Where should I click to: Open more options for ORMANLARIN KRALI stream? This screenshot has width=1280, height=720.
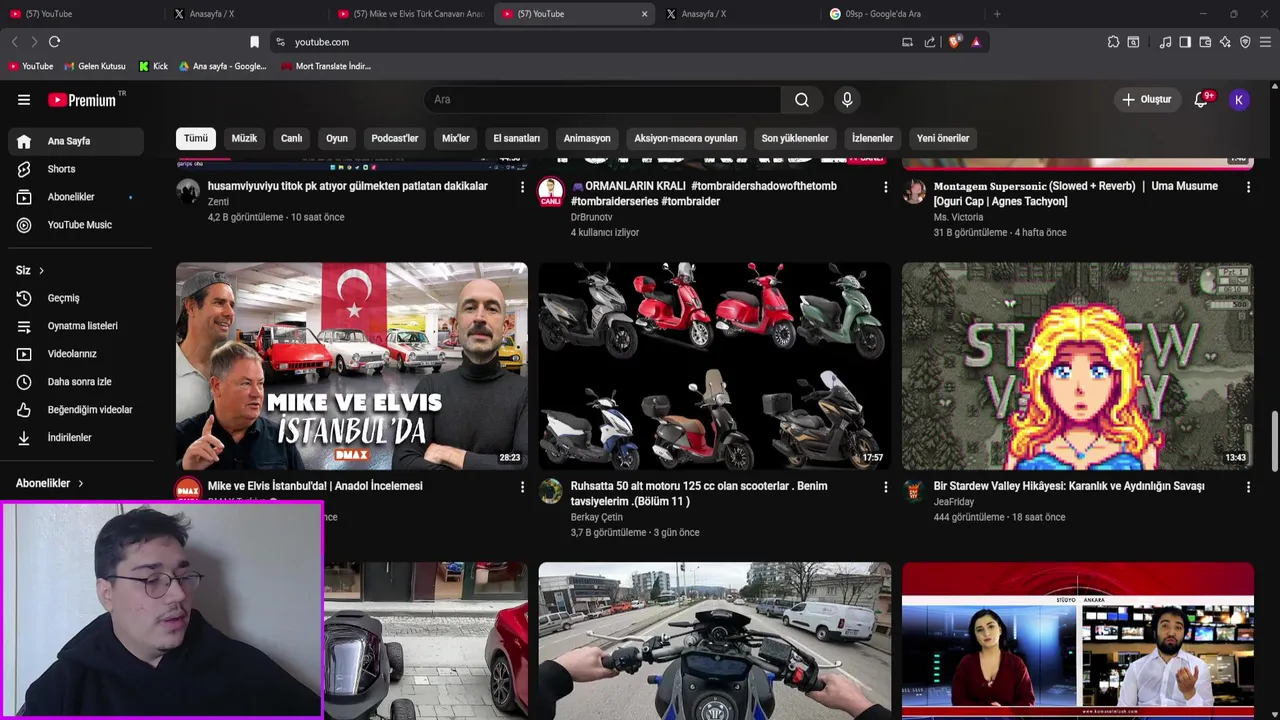pos(885,187)
